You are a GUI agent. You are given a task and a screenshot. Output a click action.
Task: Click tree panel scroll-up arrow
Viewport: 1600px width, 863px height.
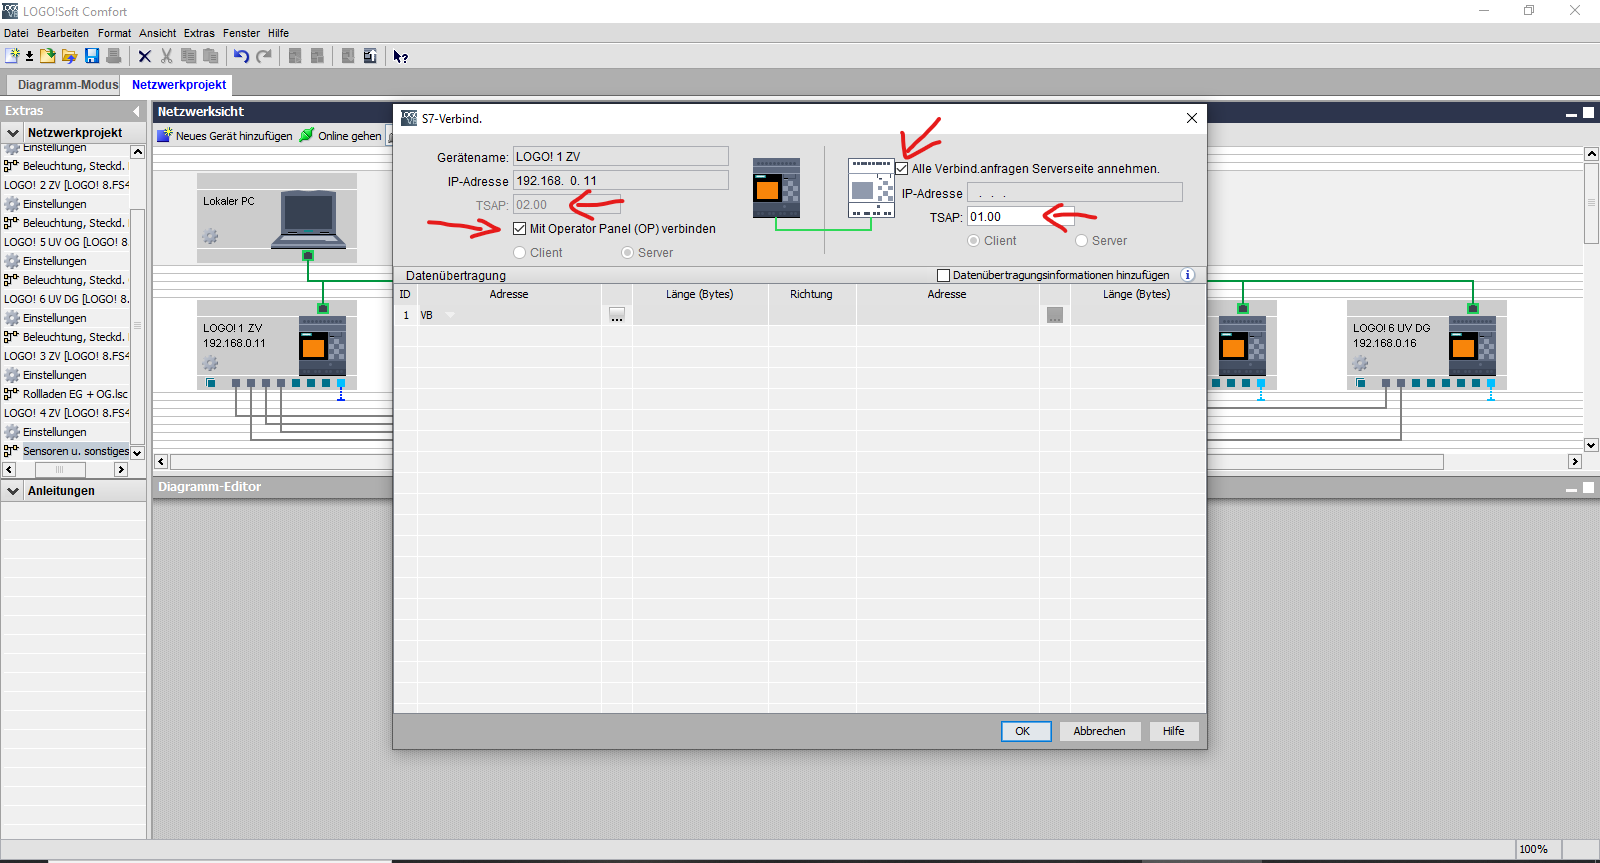pyautogui.click(x=137, y=152)
